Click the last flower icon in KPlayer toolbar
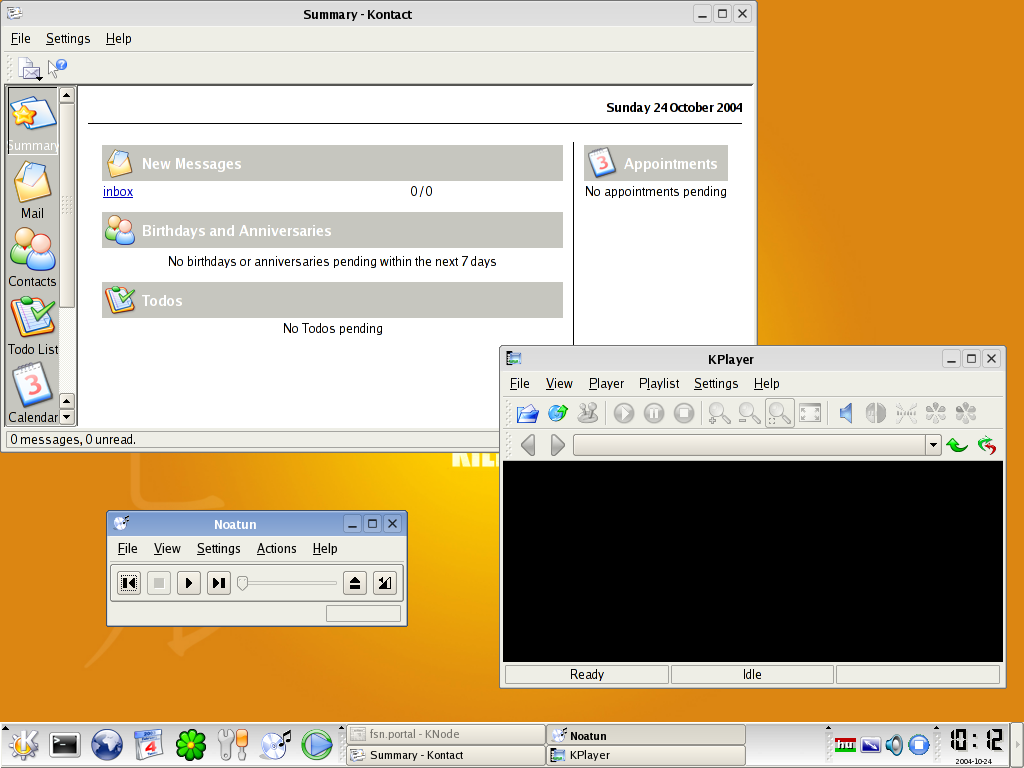This screenshot has height=768, width=1024. click(x=966, y=413)
